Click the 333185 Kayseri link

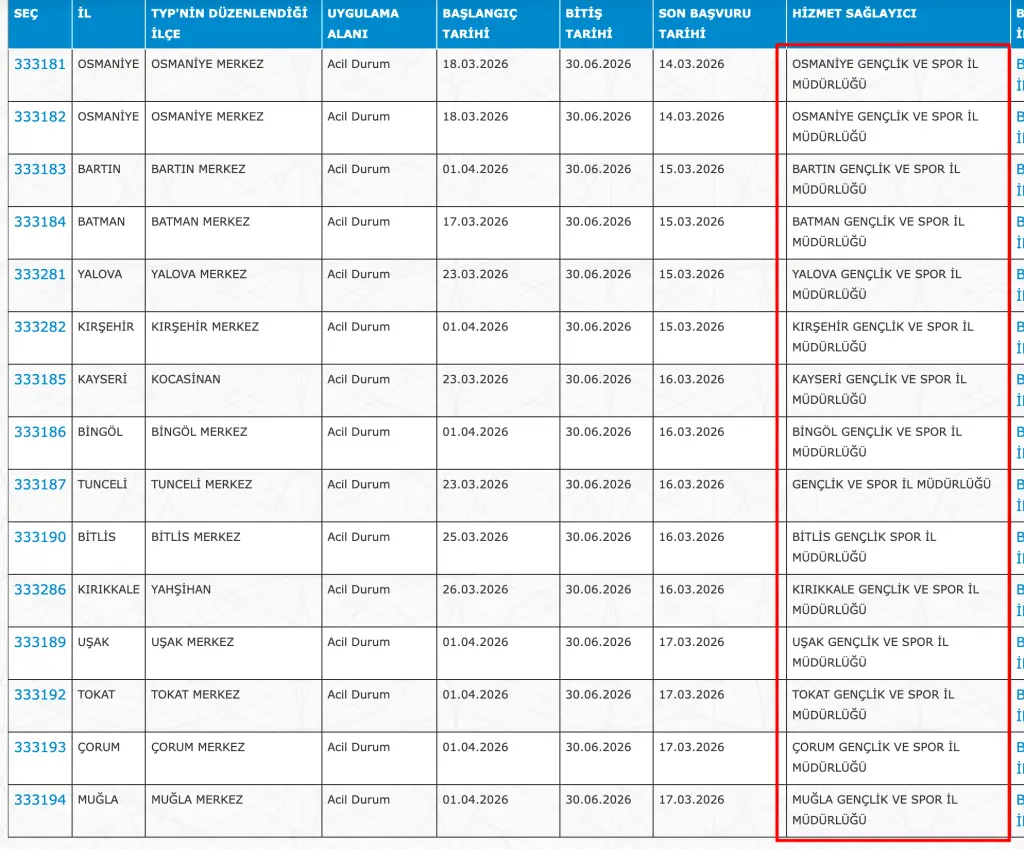pyautogui.click(x=40, y=380)
